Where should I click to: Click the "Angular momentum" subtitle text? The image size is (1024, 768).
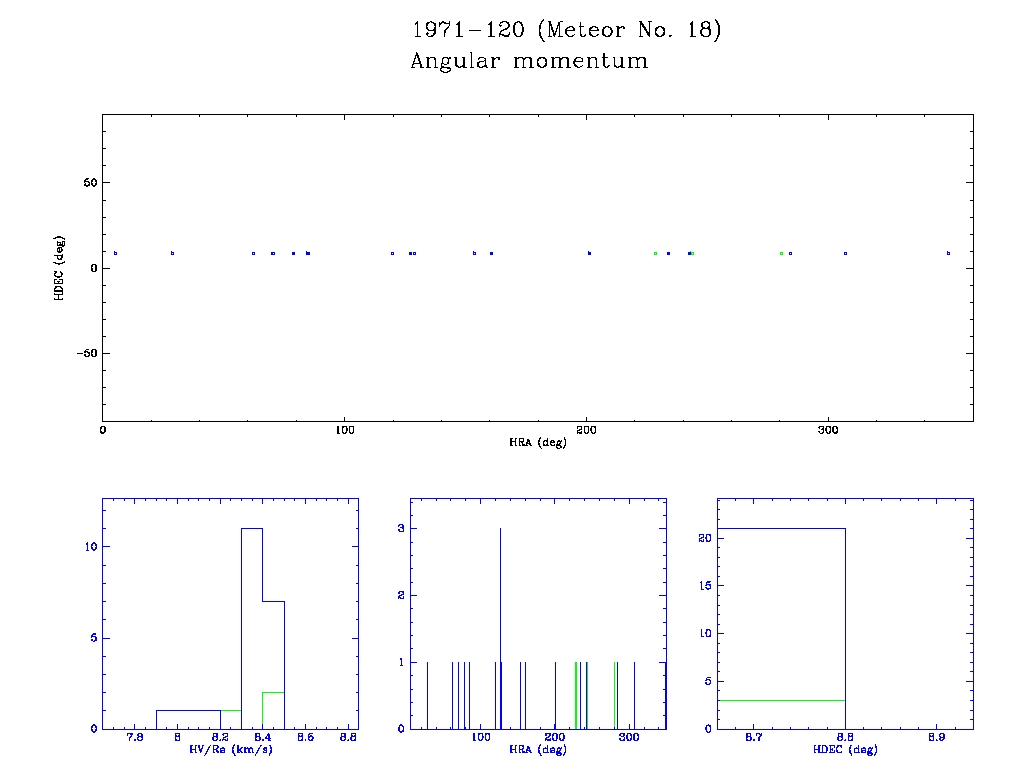click(x=529, y=61)
